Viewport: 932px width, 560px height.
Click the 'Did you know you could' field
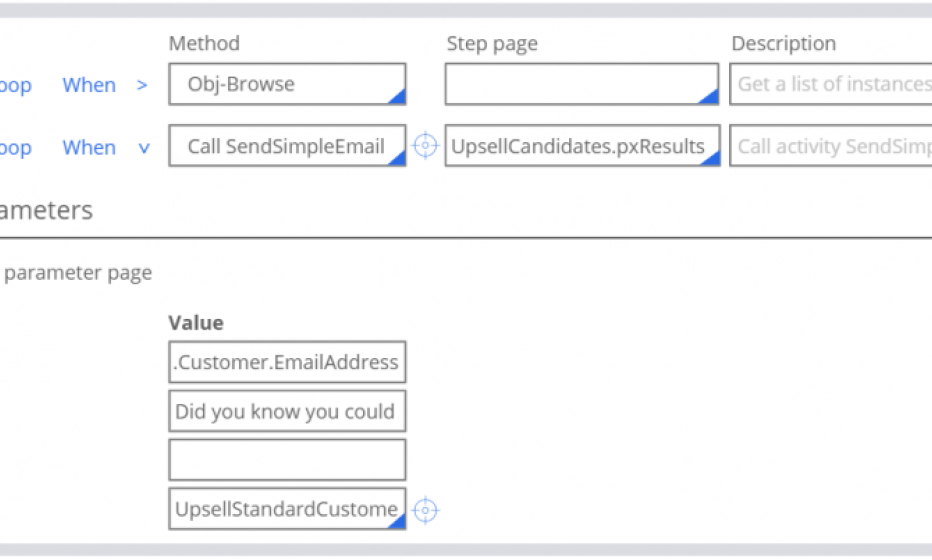click(287, 411)
